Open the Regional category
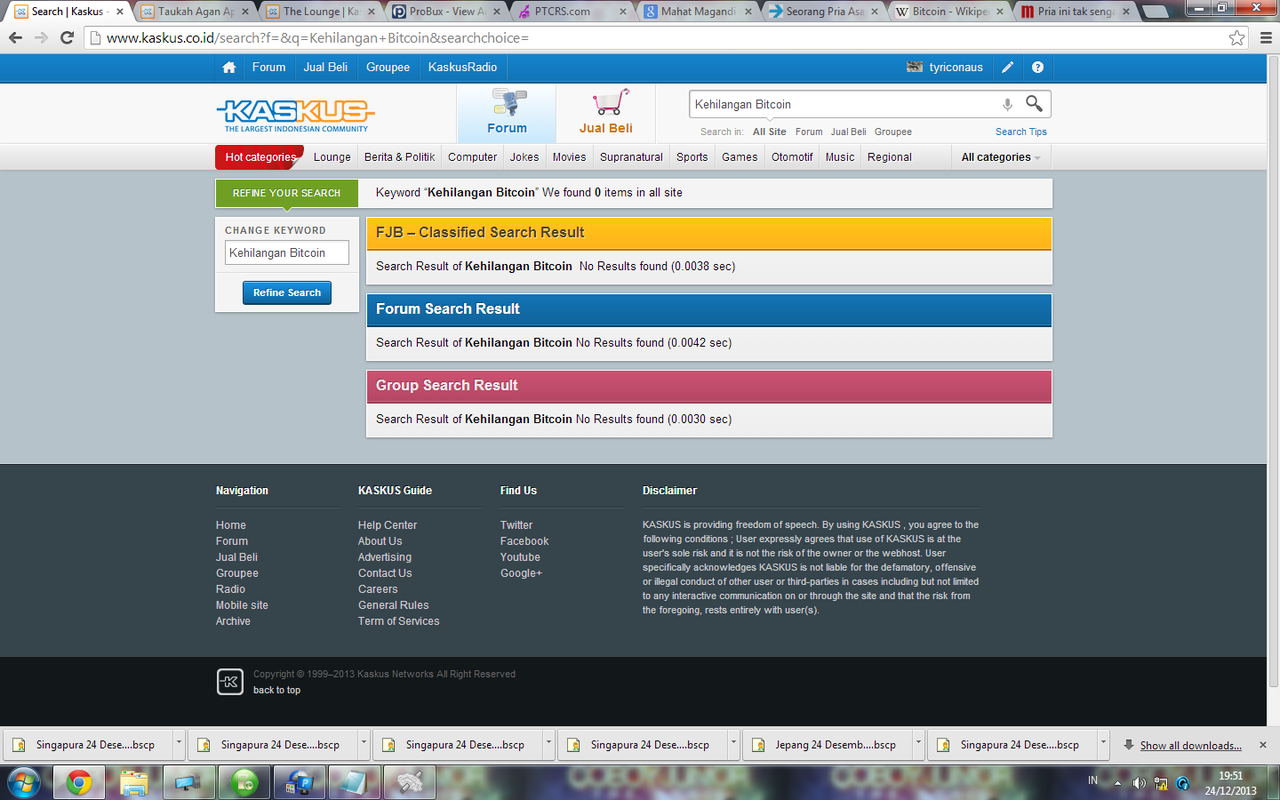The image size is (1280, 800). 889,157
